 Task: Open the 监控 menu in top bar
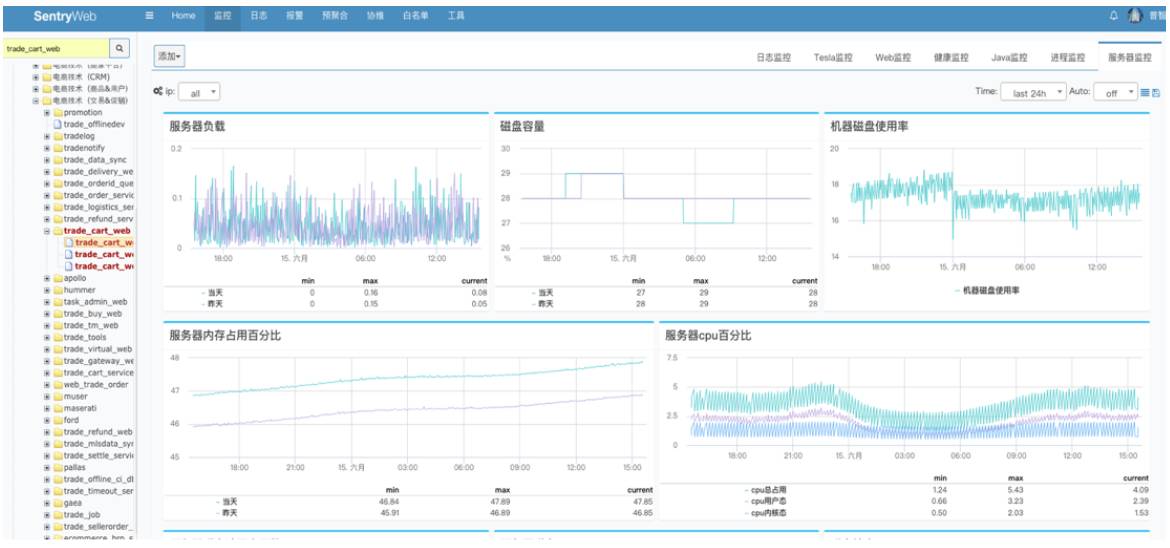coord(223,16)
